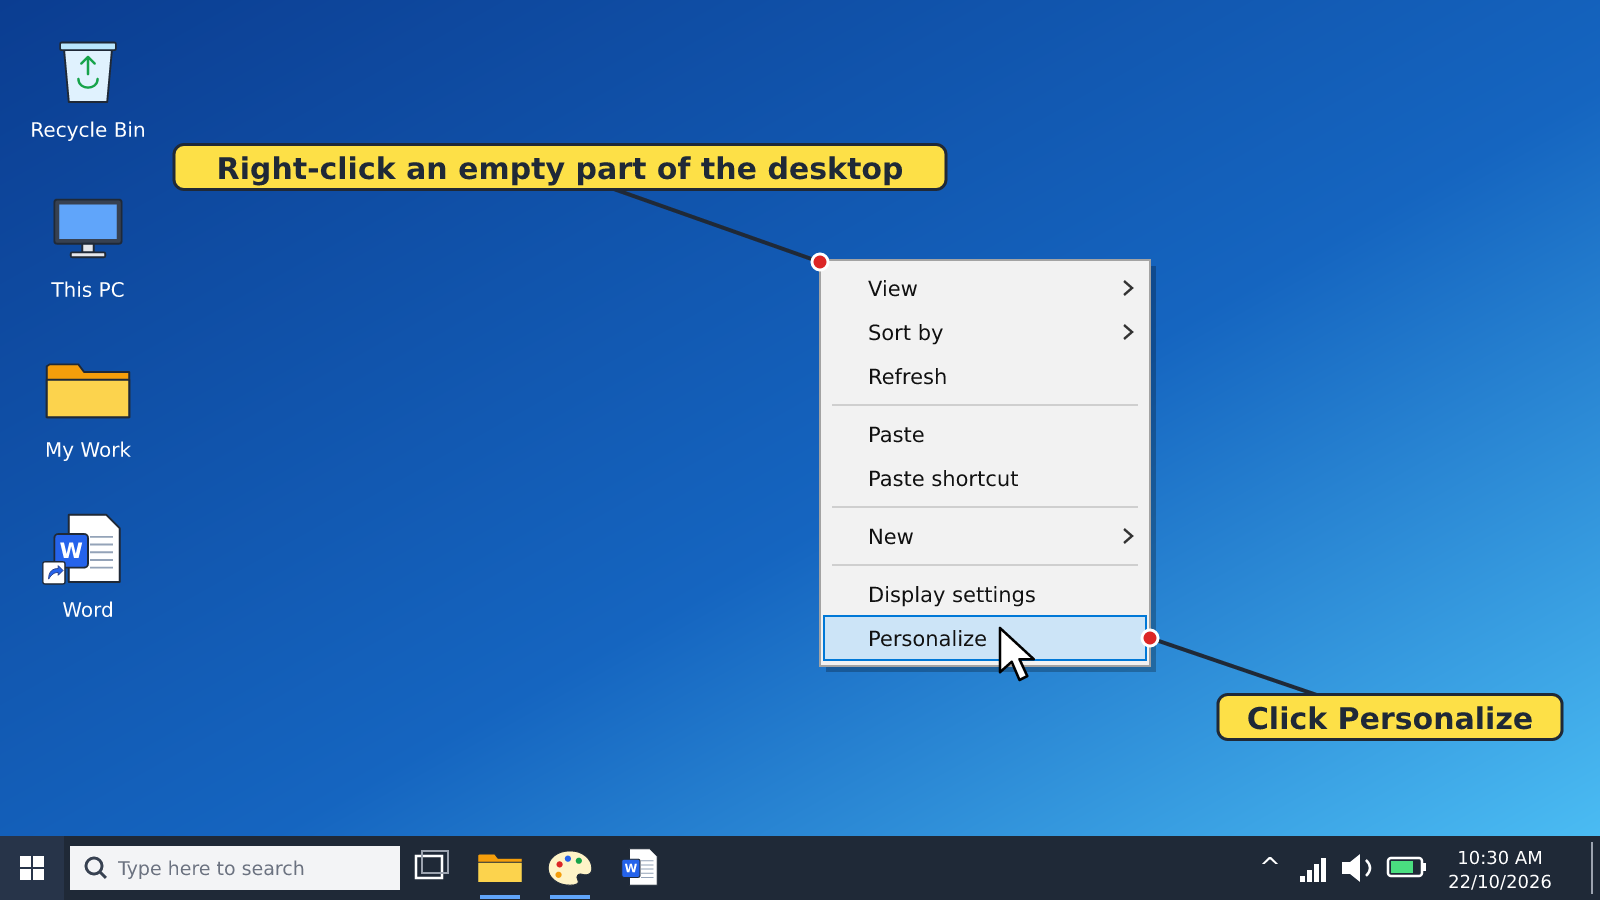
Task: Open Display settings from context menu
Action: [x=985, y=594]
